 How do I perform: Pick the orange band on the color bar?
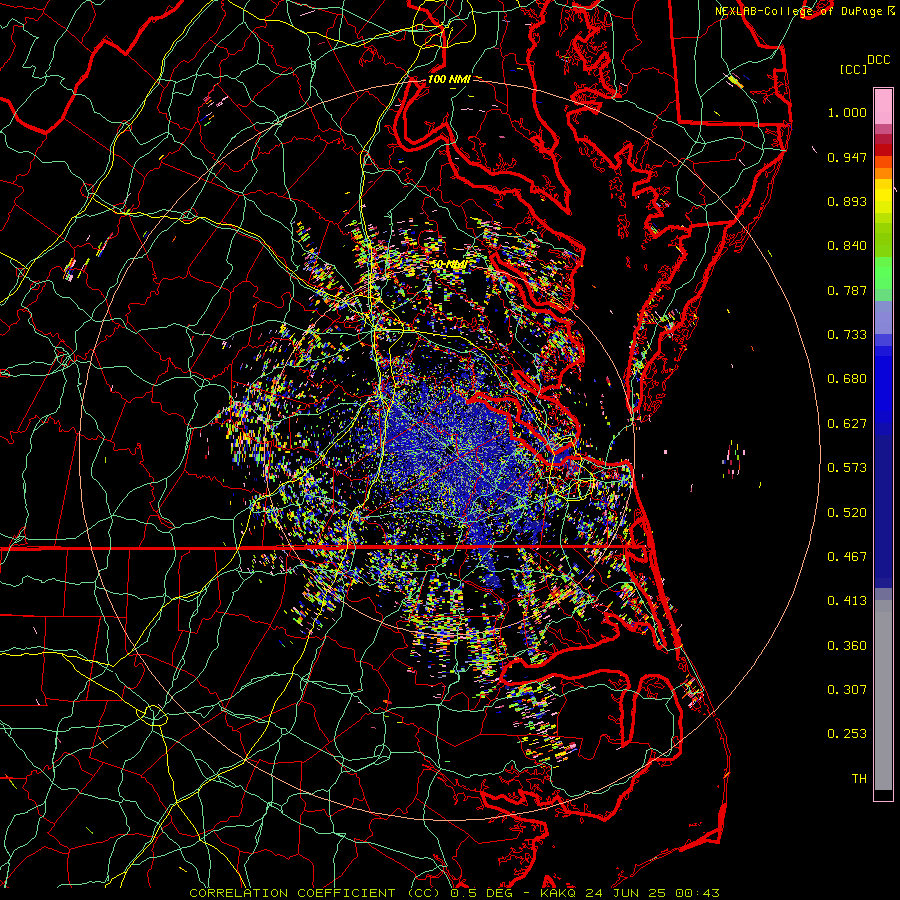883,173
